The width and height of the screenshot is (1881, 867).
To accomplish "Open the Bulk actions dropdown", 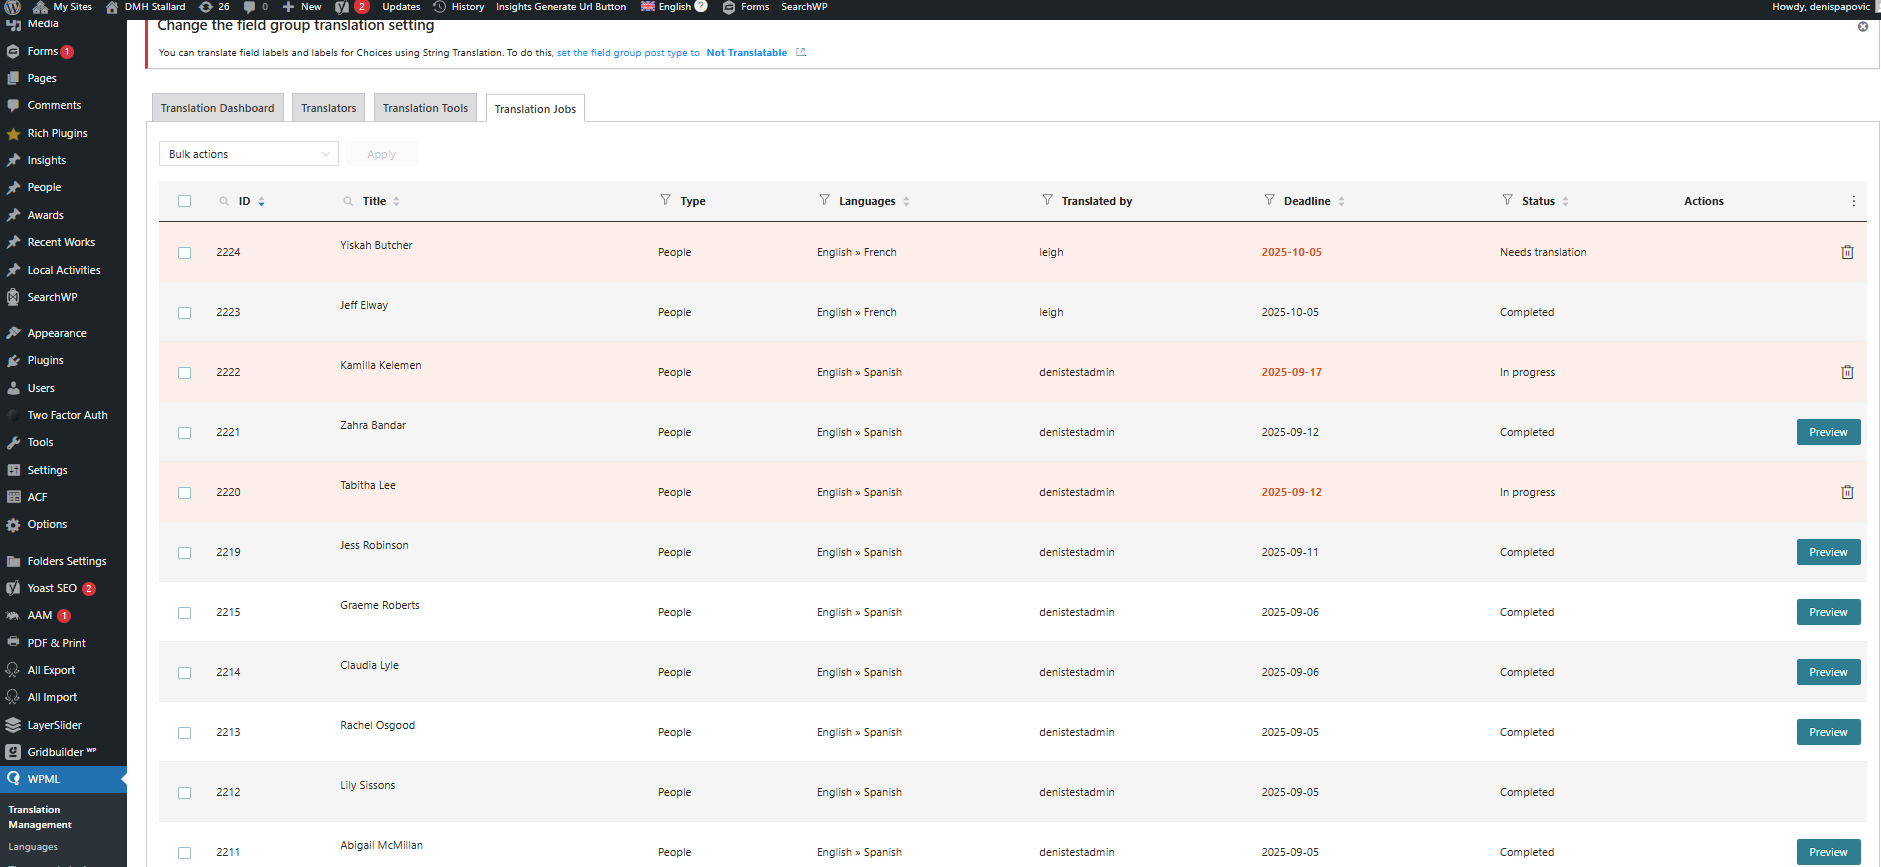I will [x=248, y=154].
